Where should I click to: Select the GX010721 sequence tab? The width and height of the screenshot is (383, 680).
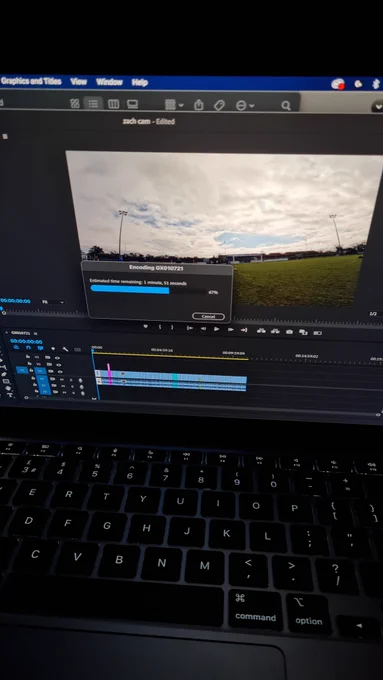pos(20,333)
